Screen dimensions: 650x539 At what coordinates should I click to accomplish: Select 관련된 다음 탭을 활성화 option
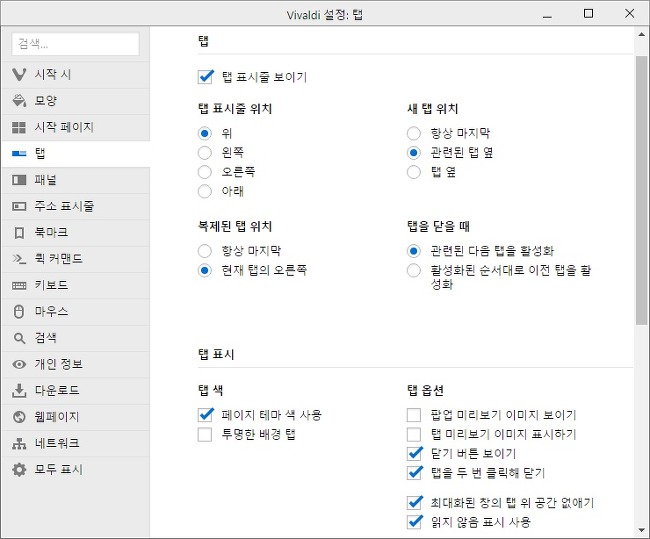[x=414, y=251]
